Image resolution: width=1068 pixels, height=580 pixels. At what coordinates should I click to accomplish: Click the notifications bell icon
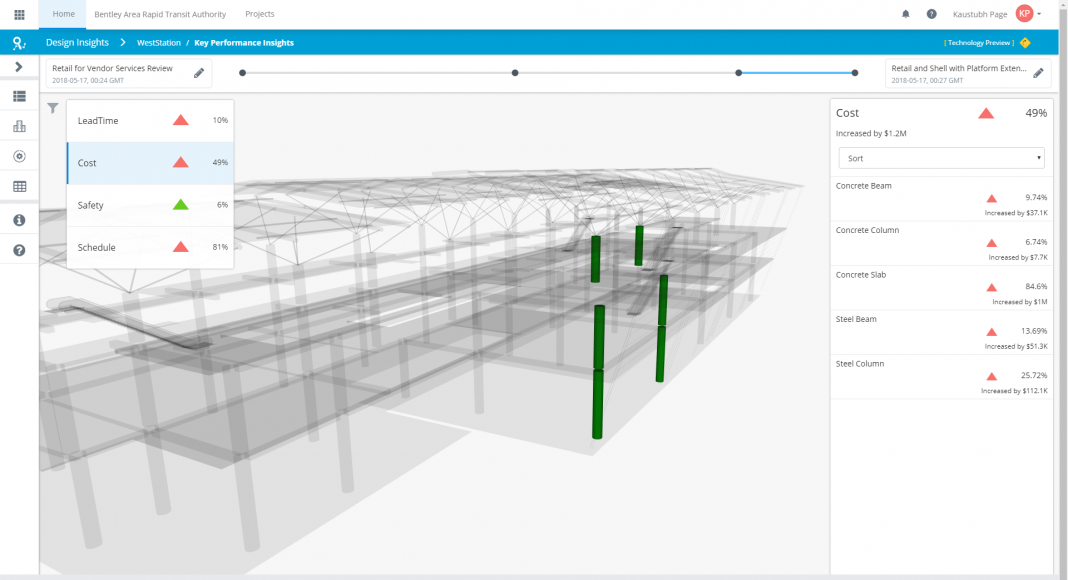pos(906,14)
